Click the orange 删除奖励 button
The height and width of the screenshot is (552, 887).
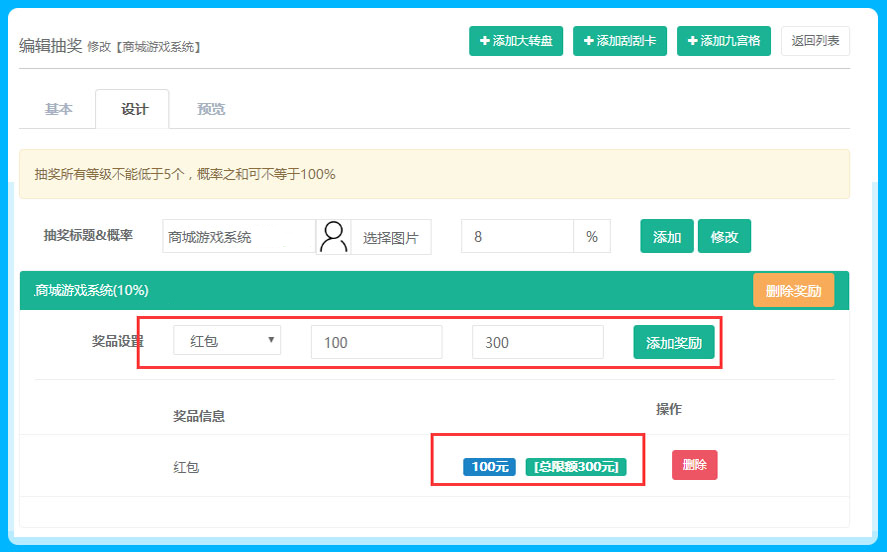(x=793, y=291)
